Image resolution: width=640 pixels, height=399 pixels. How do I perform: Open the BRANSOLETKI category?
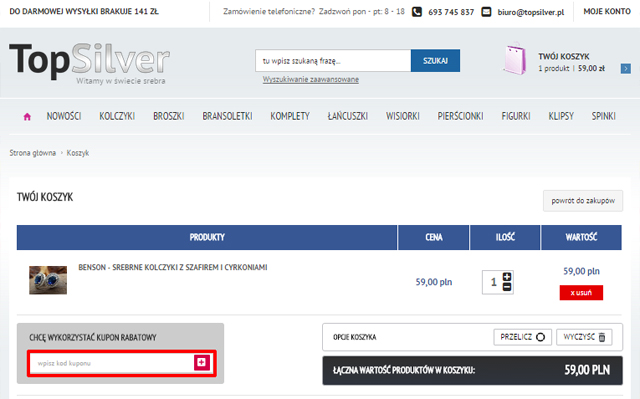pyautogui.click(x=227, y=116)
